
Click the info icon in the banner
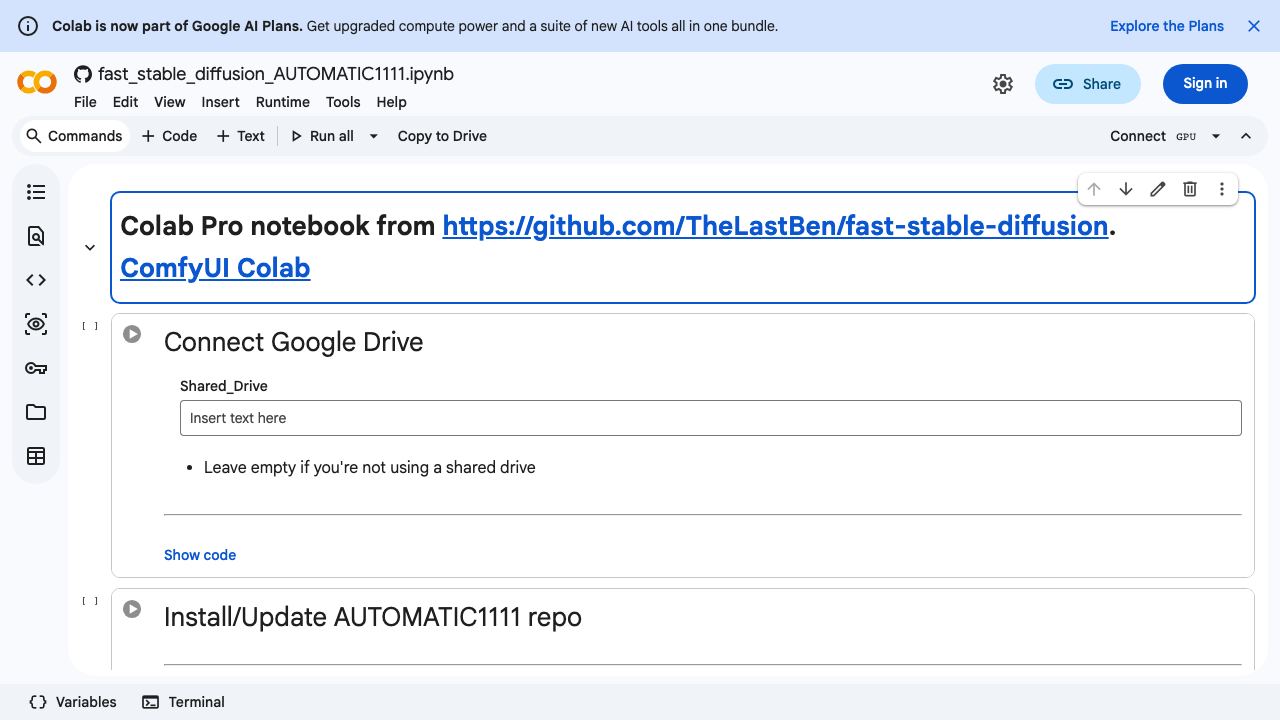pos(28,26)
